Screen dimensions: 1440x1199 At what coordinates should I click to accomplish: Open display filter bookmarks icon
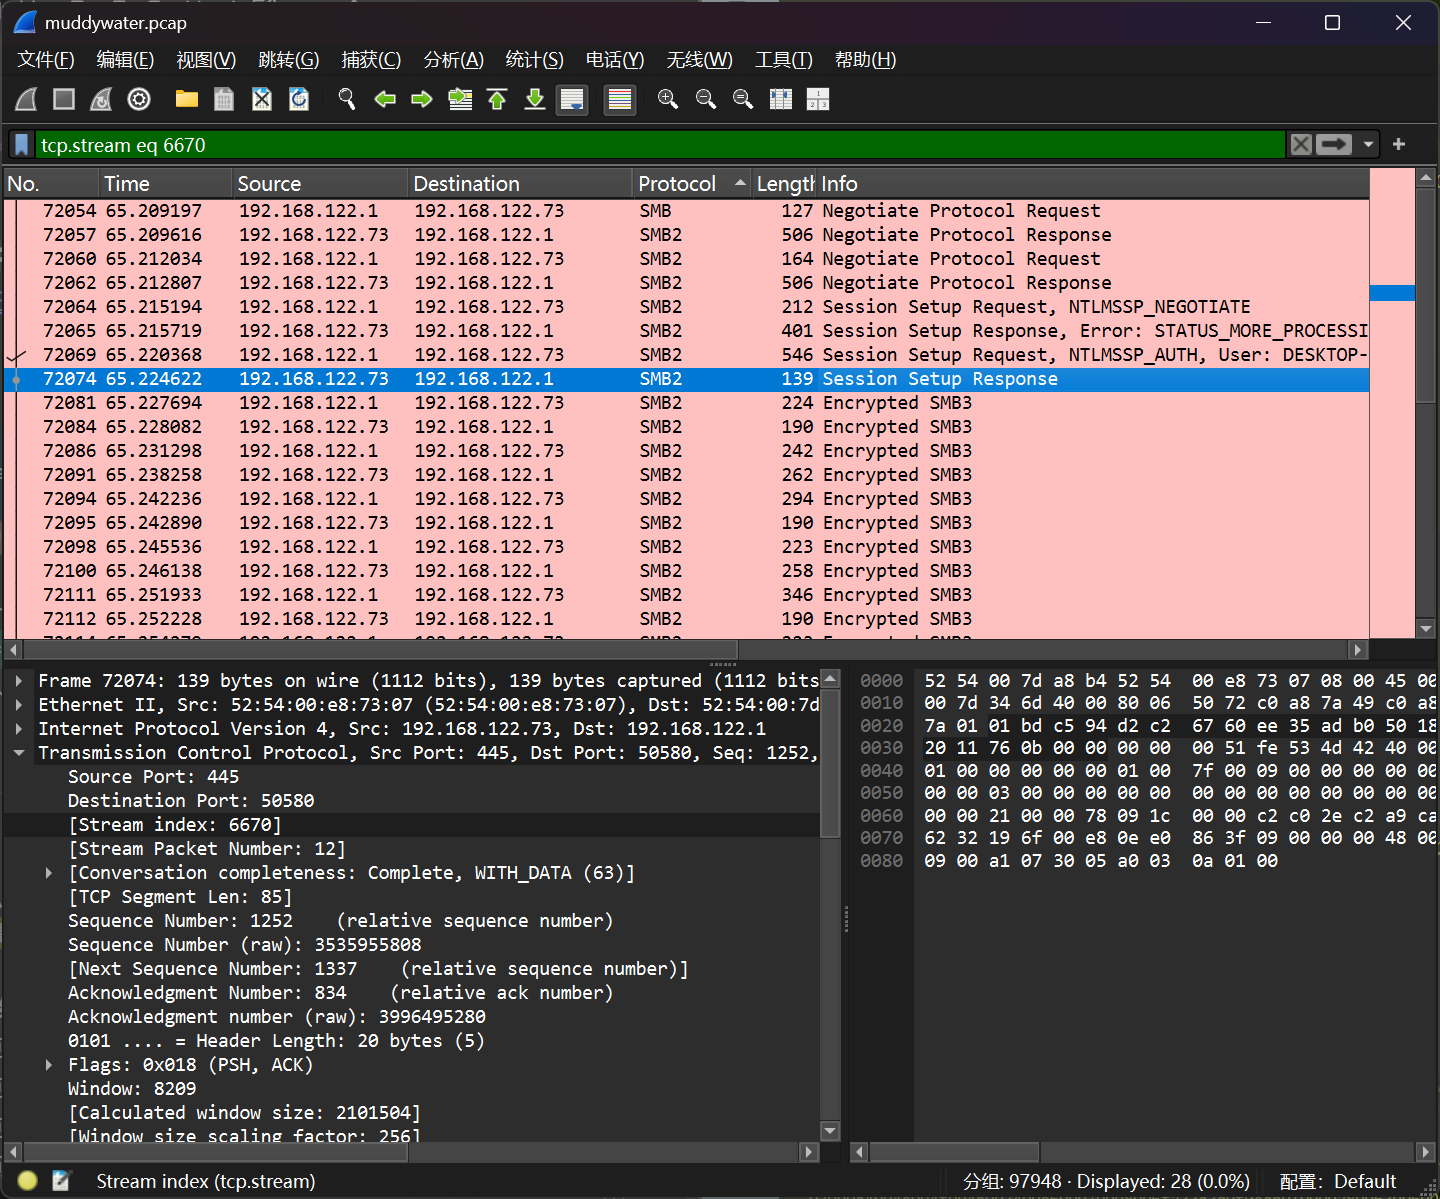tap(22, 145)
